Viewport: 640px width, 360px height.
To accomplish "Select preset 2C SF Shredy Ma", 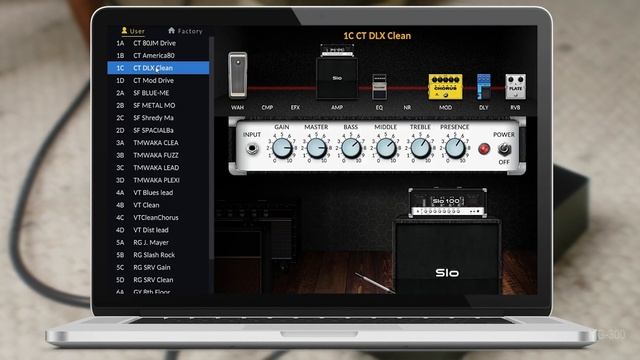I will click(x=158, y=118).
